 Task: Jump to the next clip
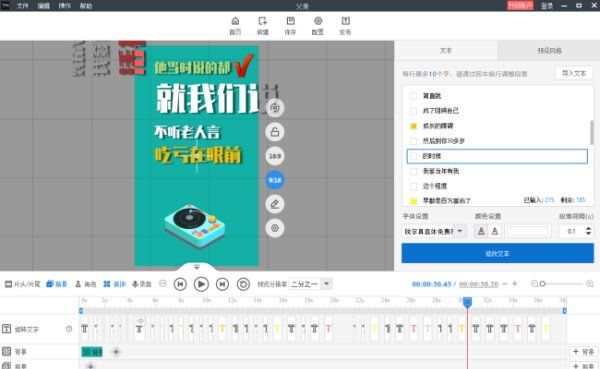[x=222, y=284]
